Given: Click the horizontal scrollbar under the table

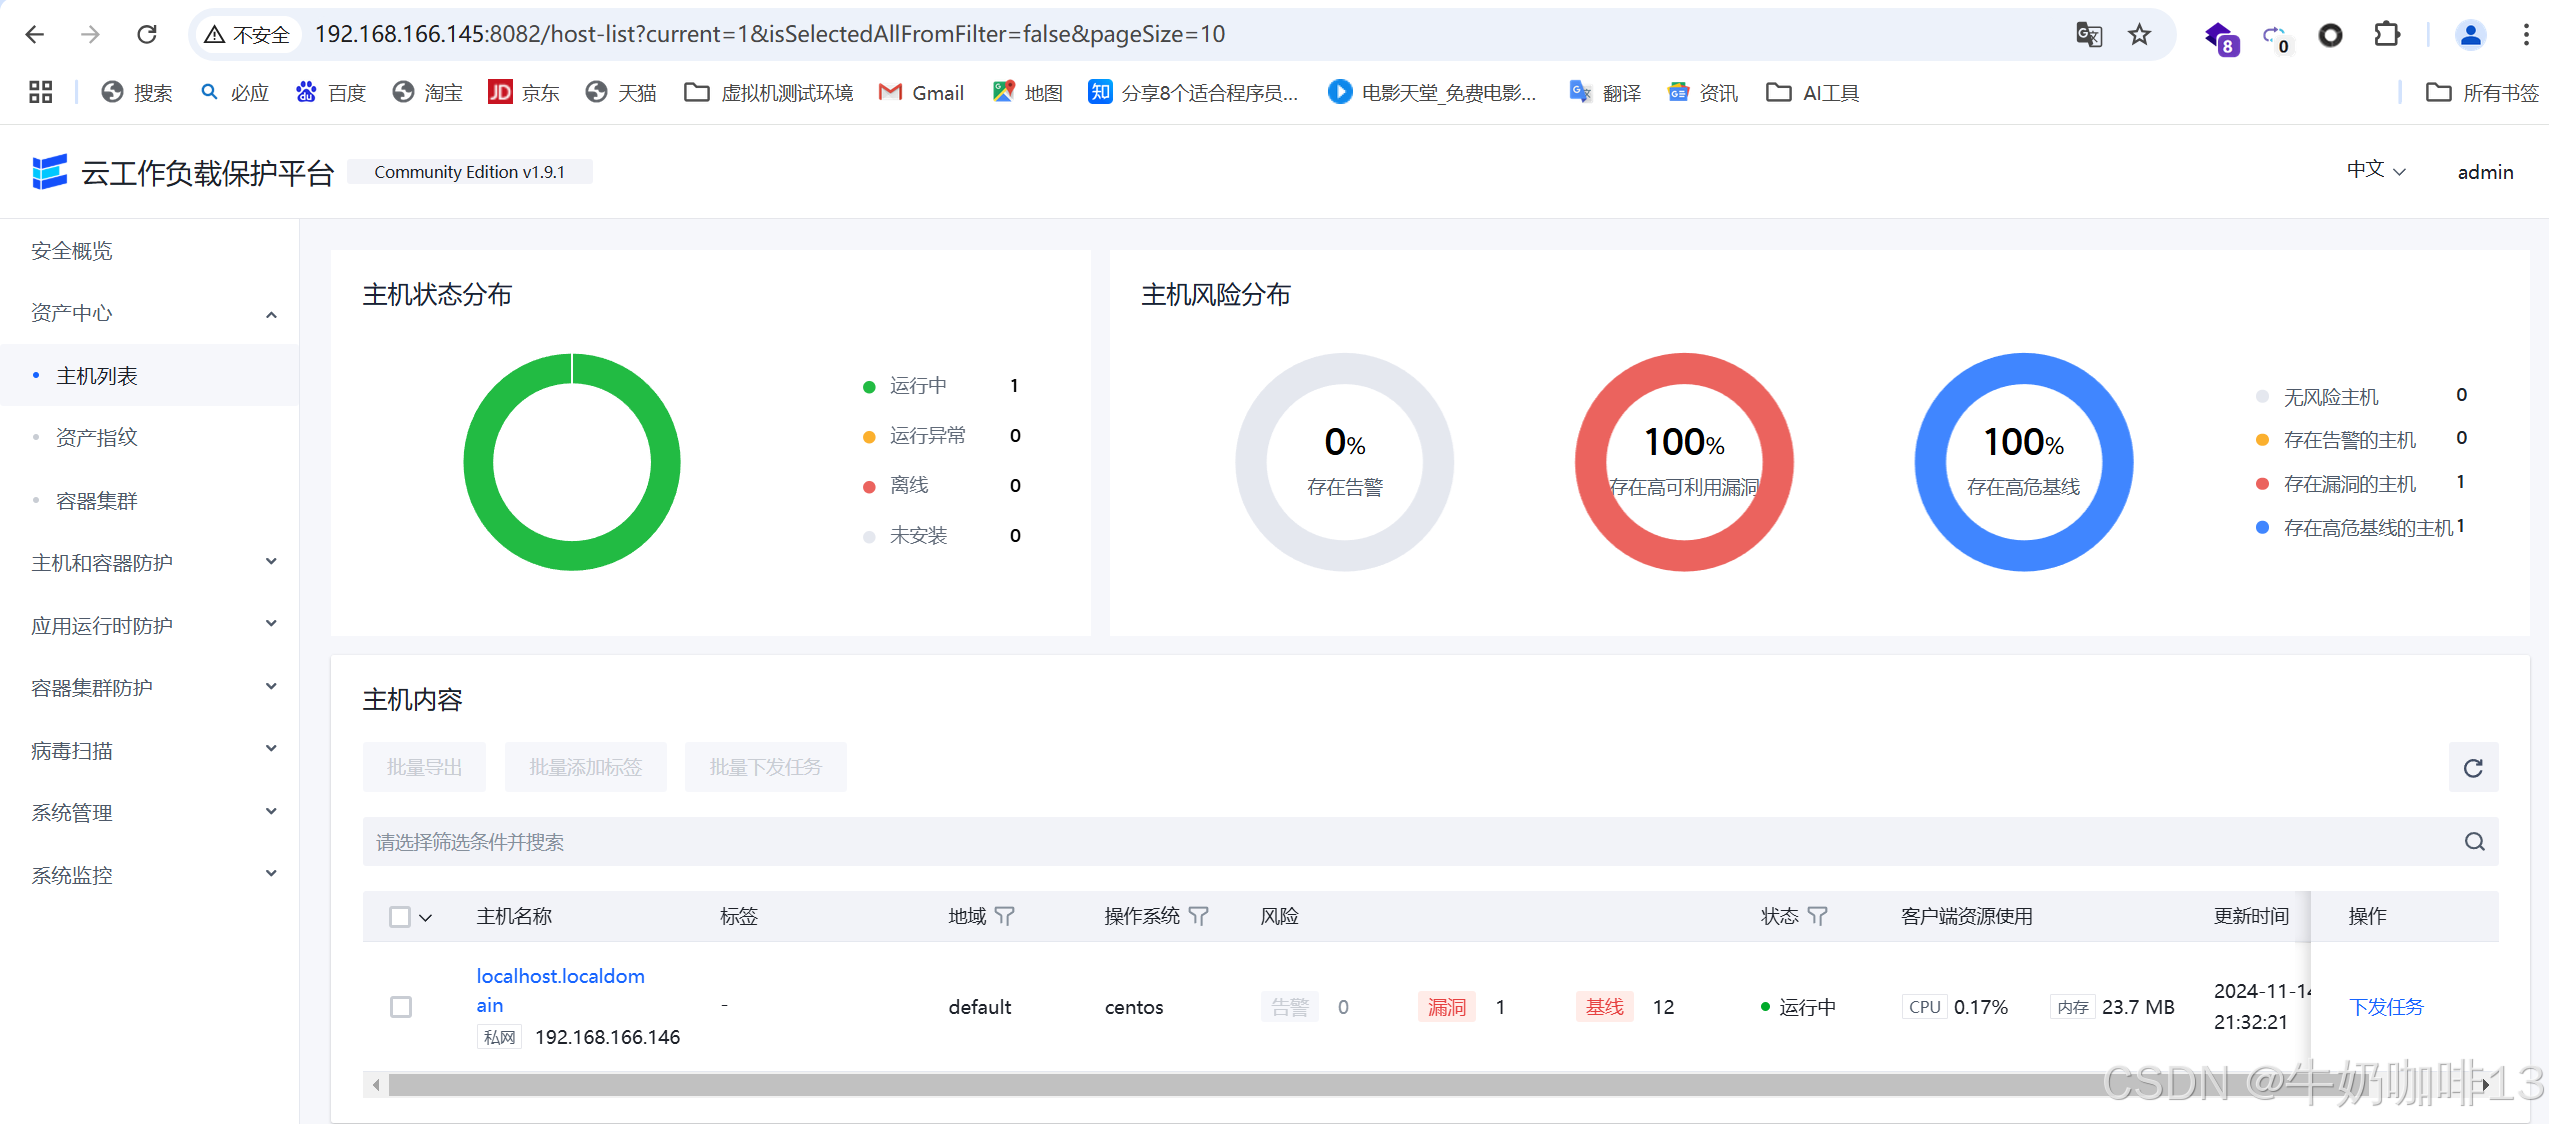Looking at the screenshot, I should pos(1200,1085).
